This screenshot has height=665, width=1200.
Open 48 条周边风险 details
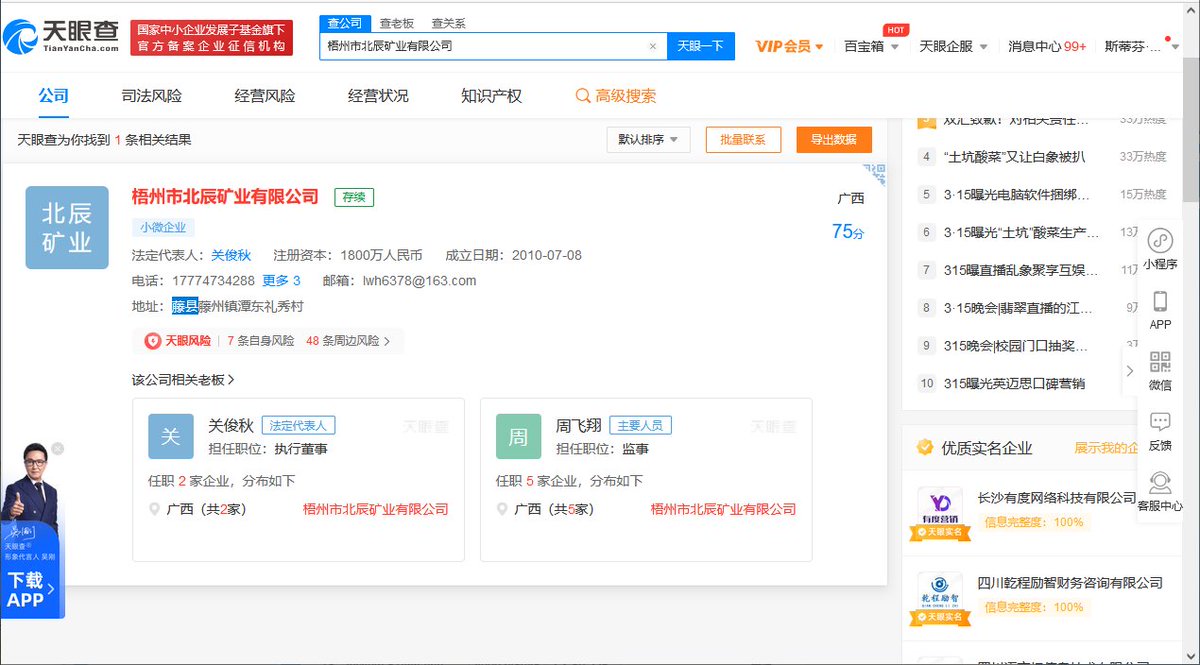point(348,341)
